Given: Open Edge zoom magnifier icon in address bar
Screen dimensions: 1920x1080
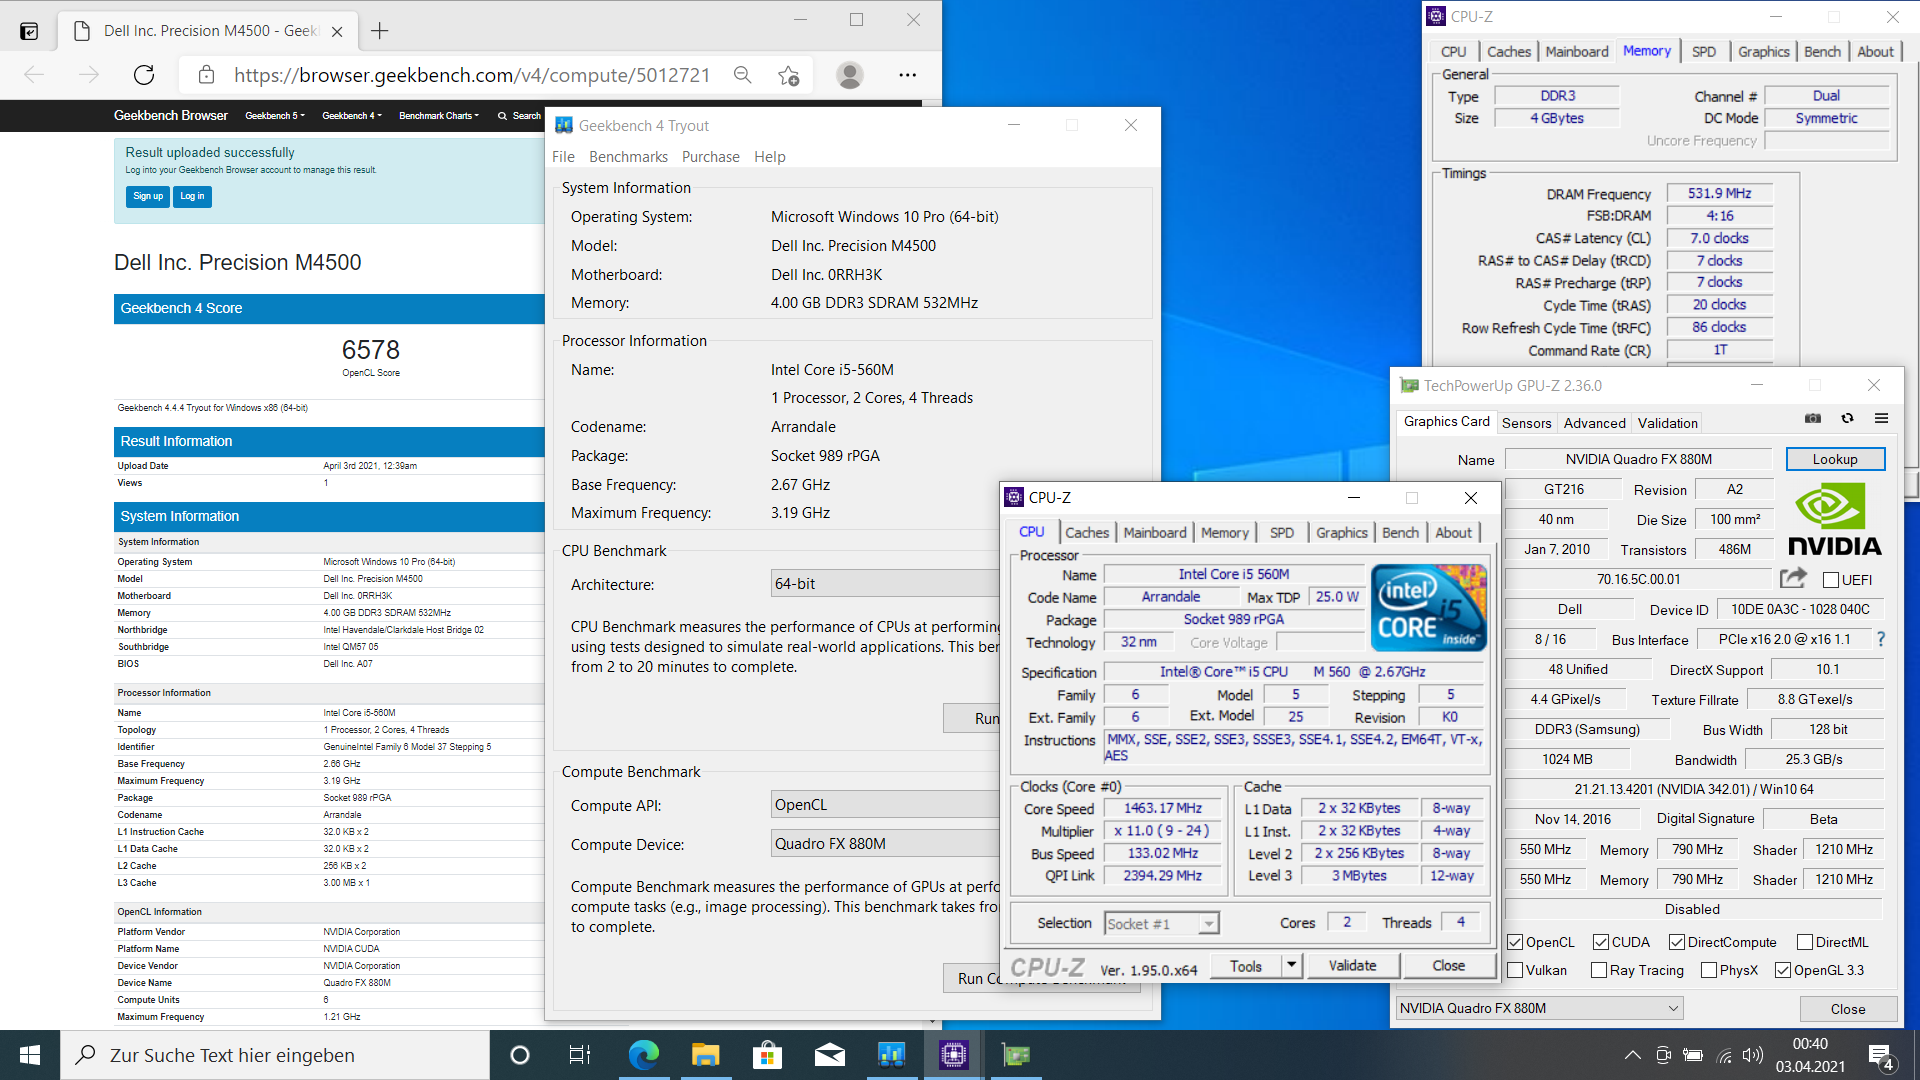Looking at the screenshot, I should (742, 75).
